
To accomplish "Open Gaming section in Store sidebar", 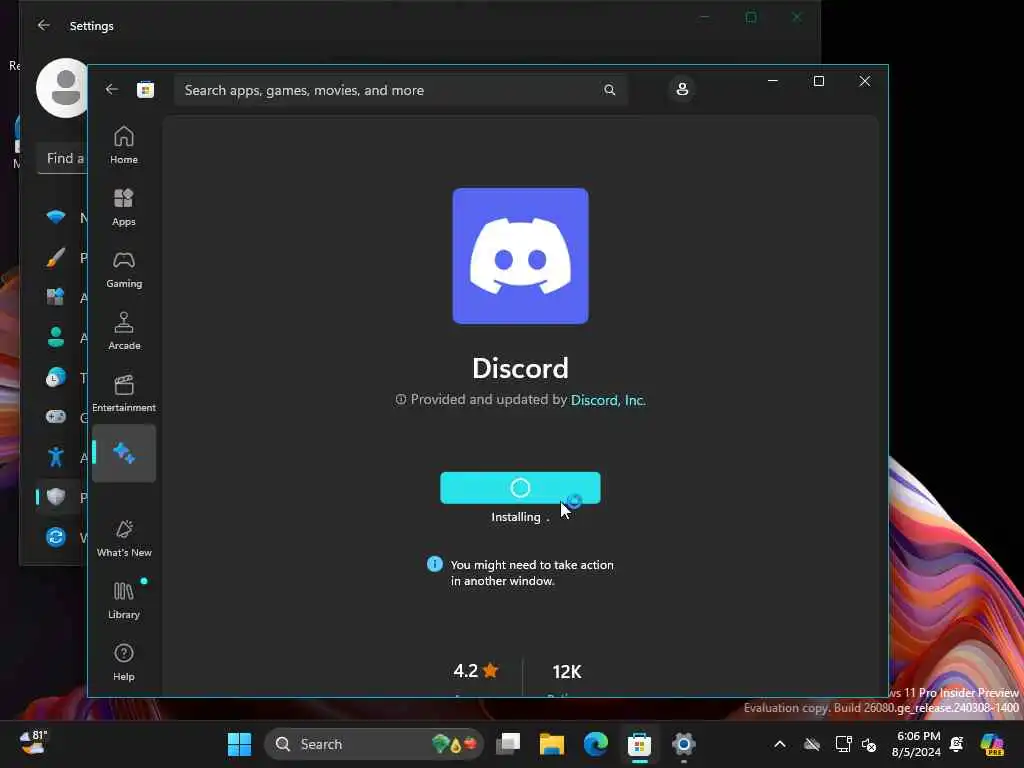I will pos(123,269).
